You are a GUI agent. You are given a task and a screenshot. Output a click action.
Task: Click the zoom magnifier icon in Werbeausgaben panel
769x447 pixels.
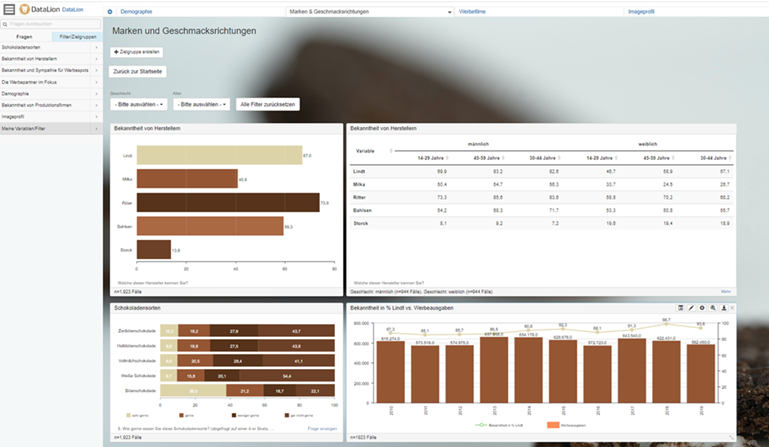(x=713, y=308)
